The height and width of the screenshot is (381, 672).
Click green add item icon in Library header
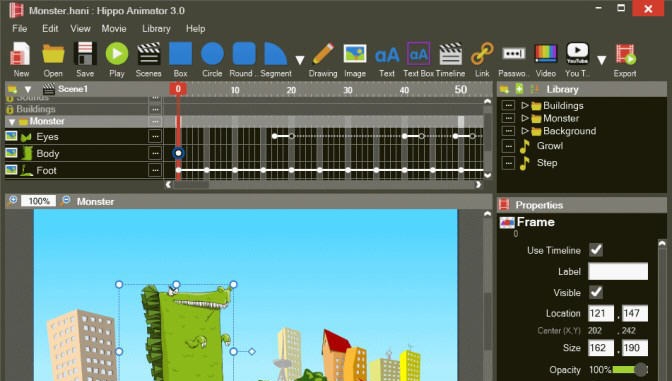tap(519, 89)
